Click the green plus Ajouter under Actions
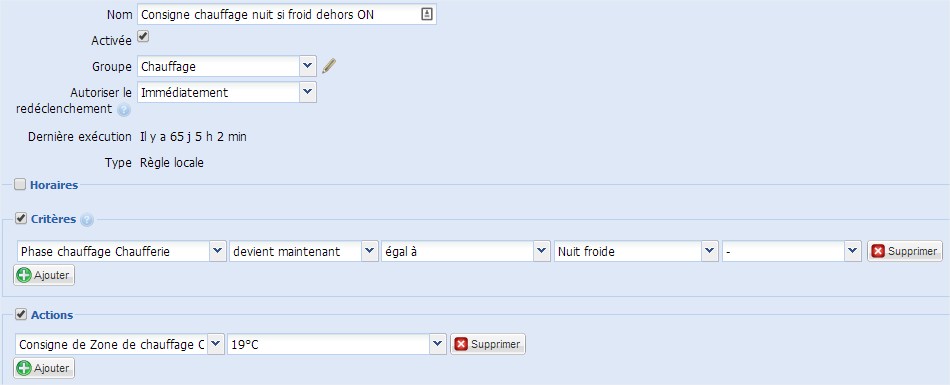Screen dimensions: 950x385 44,368
